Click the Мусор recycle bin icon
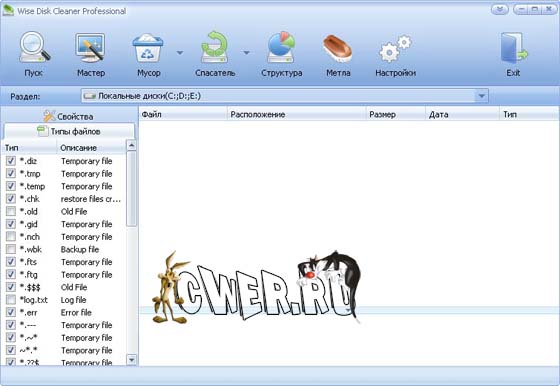Image resolution: width=560 pixels, height=386 pixels. coord(148,47)
